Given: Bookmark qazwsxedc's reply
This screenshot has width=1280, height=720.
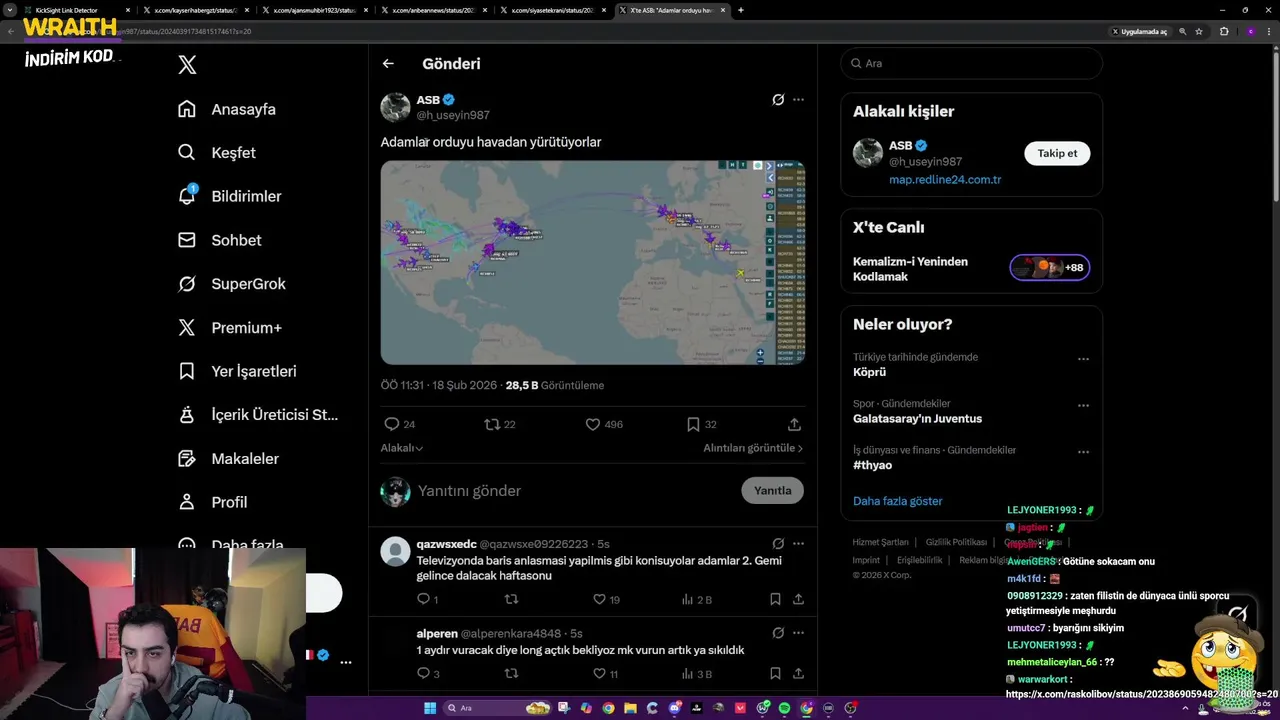Looking at the screenshot, I should click(x=775, y=599).
